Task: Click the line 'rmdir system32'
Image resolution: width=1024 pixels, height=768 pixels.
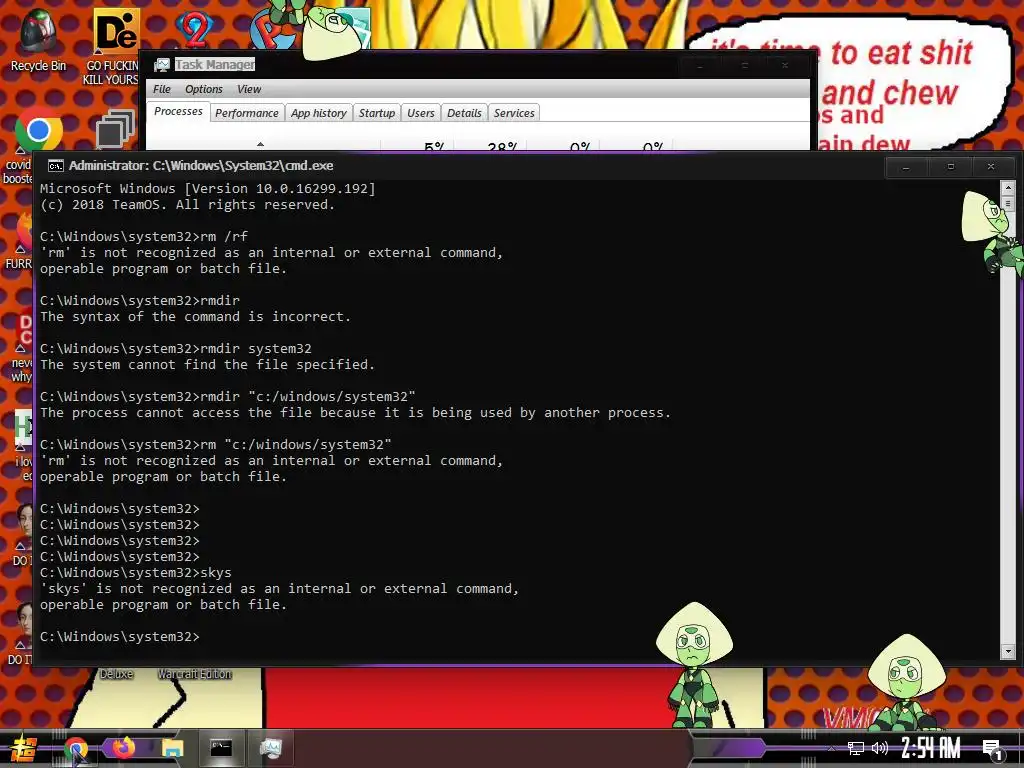Action: [176, 349]
